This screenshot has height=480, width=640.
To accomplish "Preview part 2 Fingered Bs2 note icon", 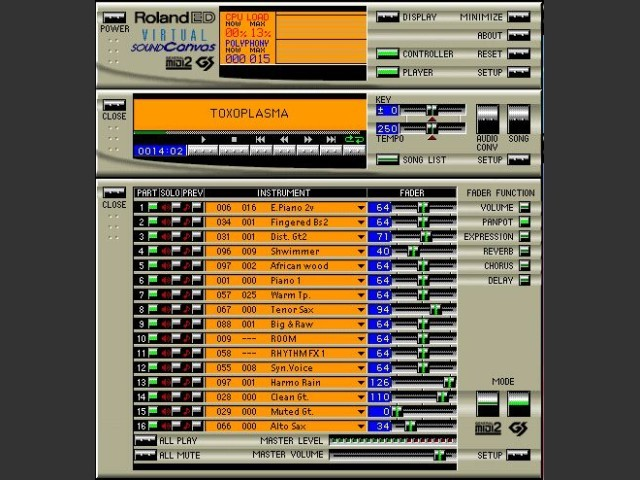I will (x=187, y=222).
